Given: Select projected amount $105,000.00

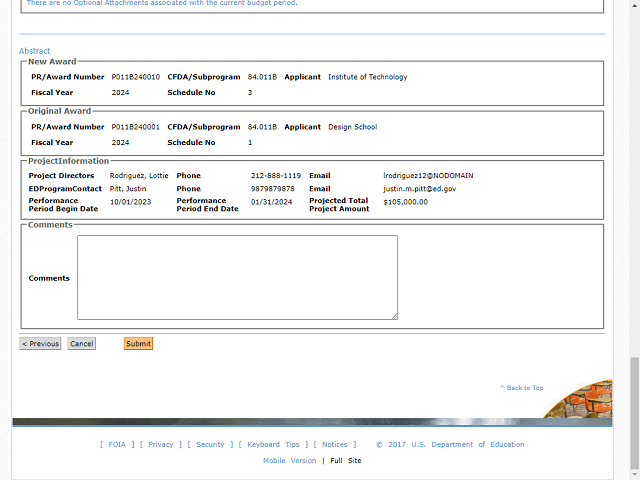Looking at the screenshot, I should [x=405, y=202].
